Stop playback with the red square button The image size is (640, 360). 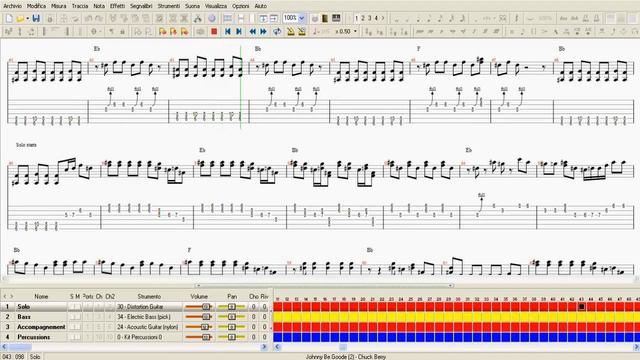coord(214,31)
